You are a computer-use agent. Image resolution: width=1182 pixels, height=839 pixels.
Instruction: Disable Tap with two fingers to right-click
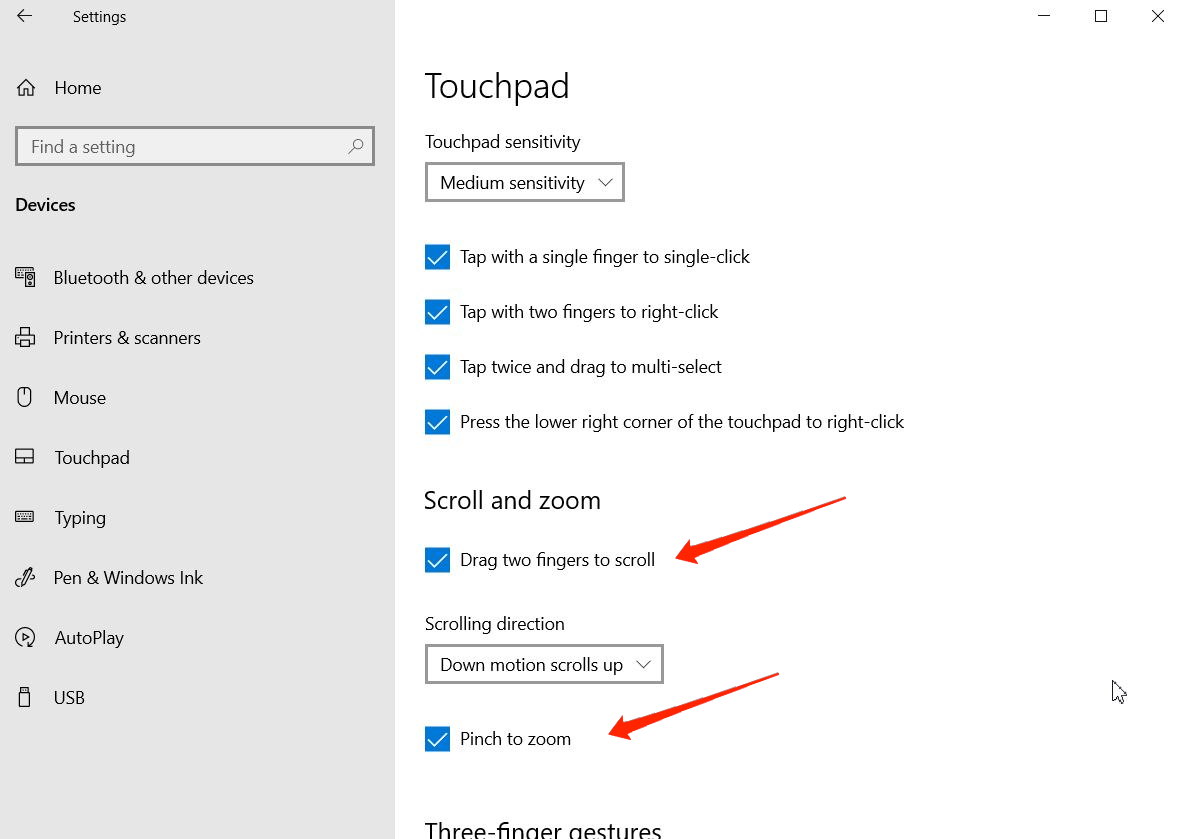click(437, 312)
